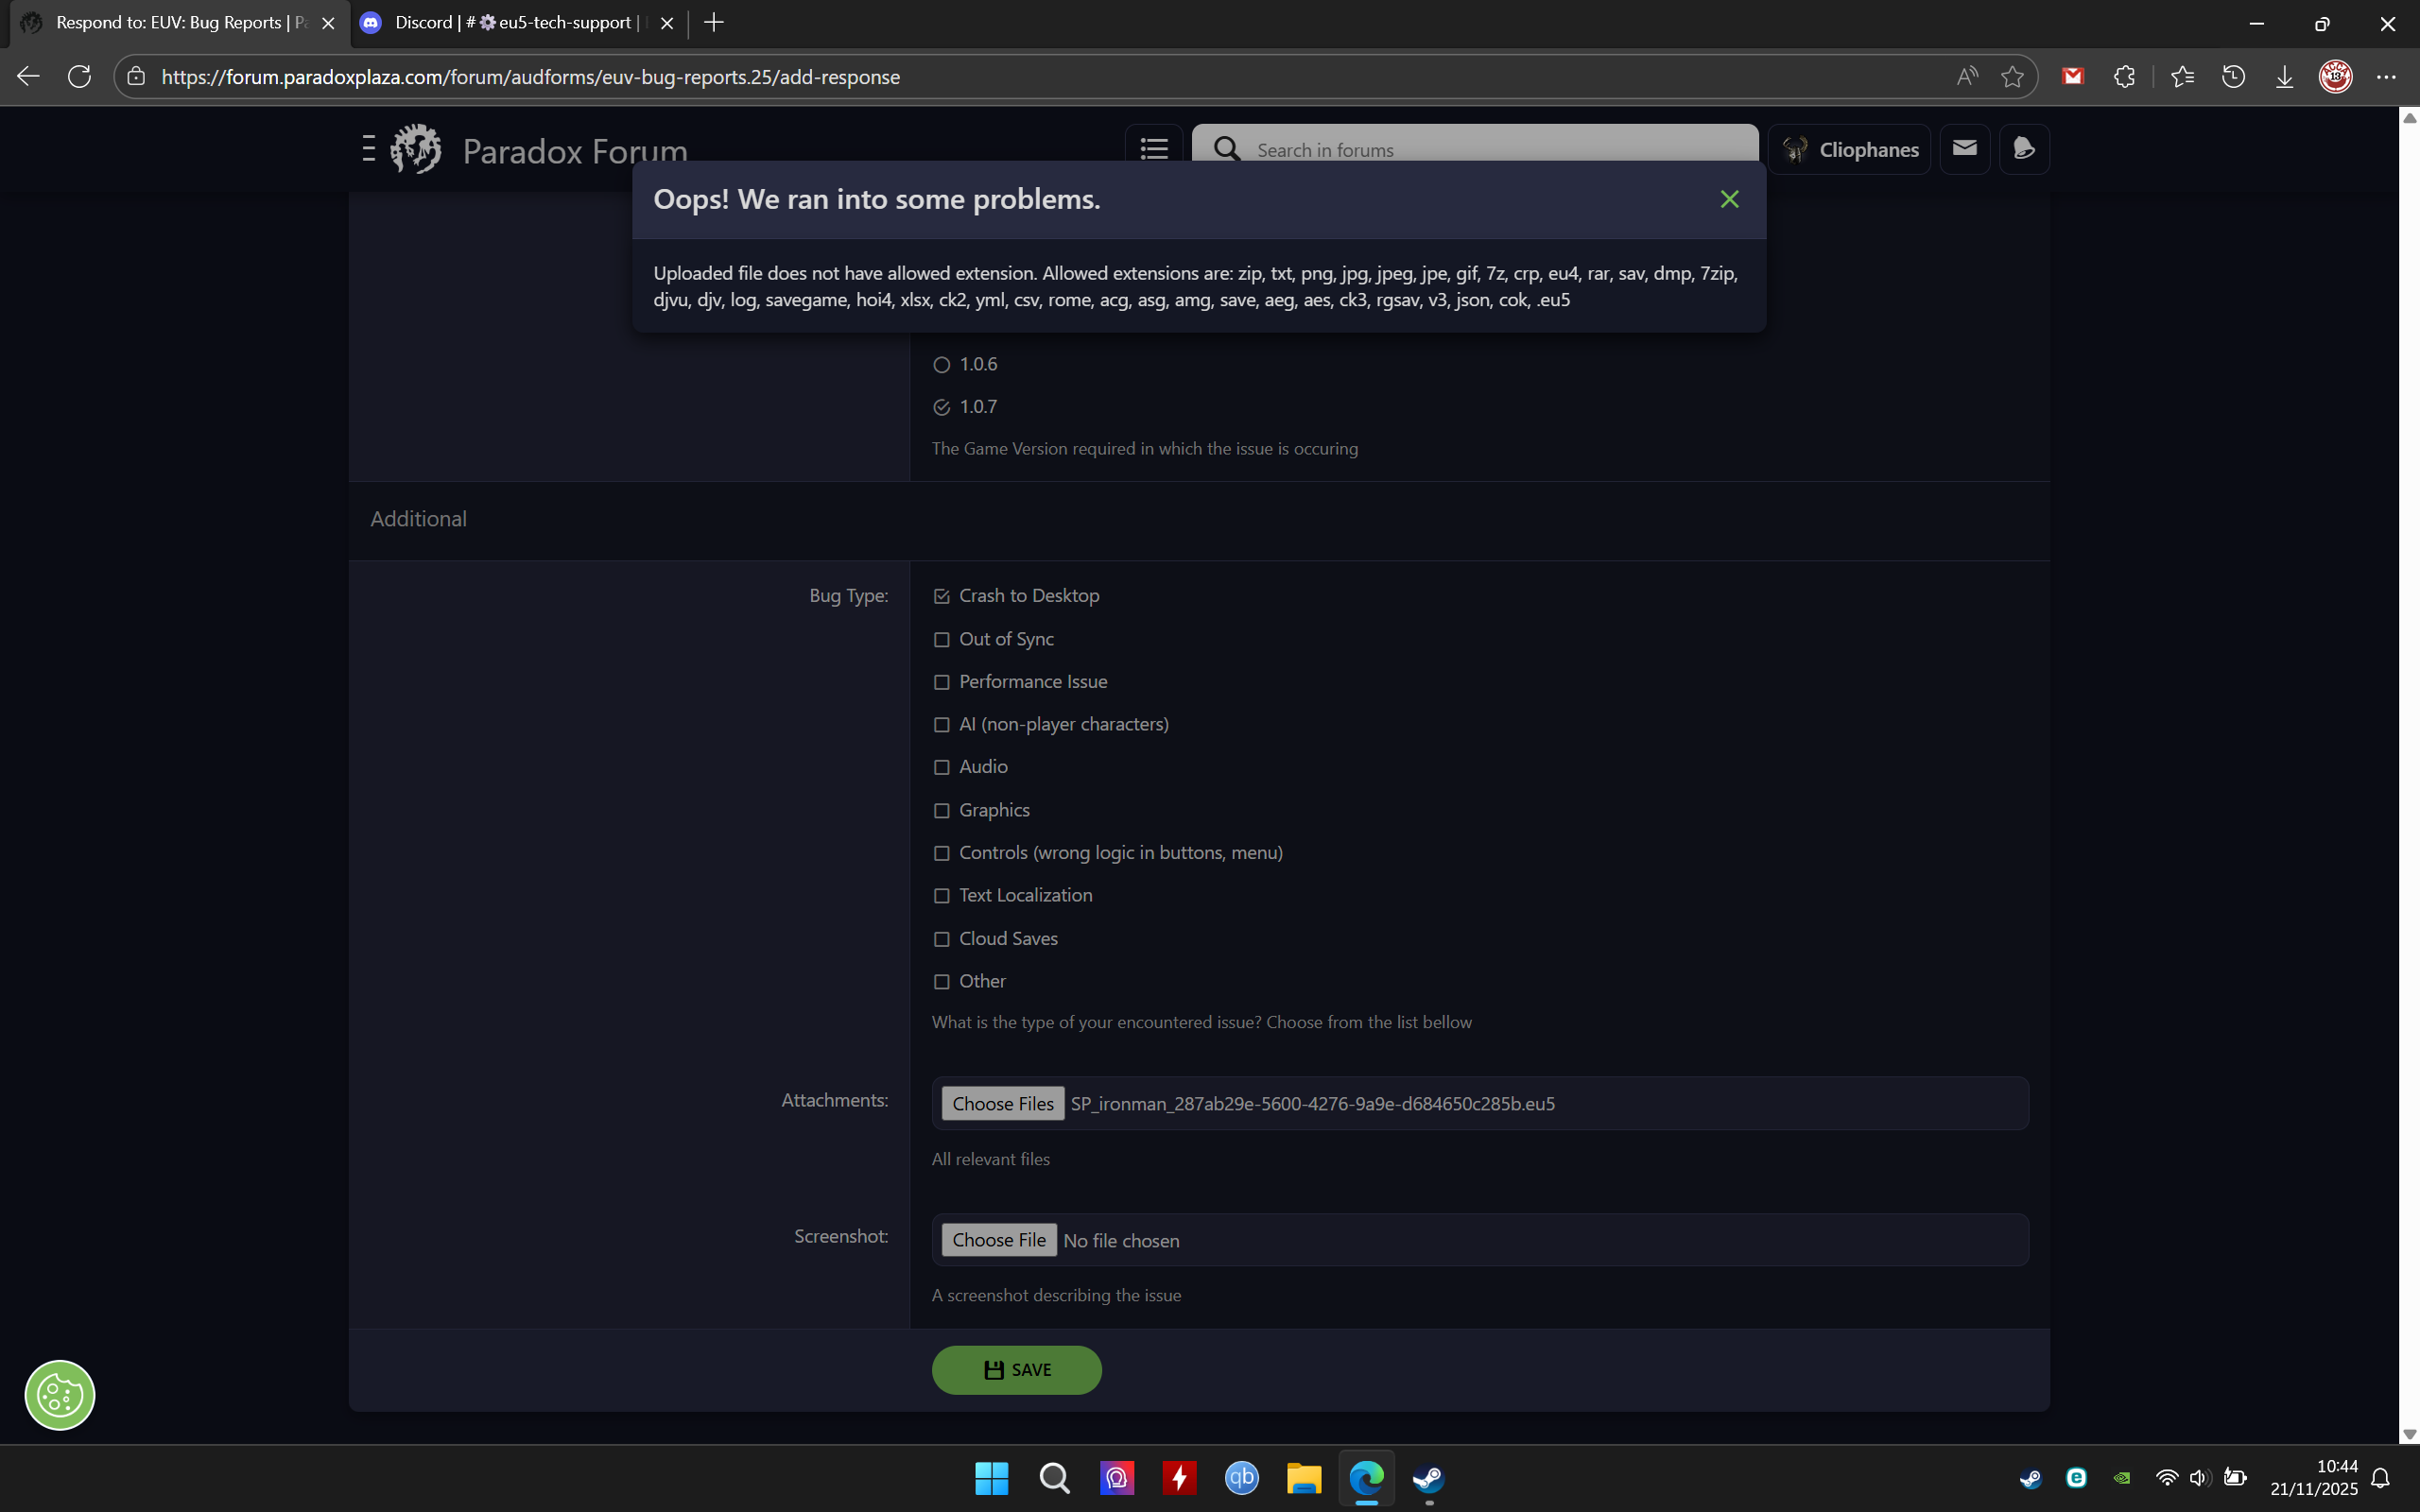Open browser settings and more menu
This screenshot has height=1512, width=2420.
[2386, 76]
